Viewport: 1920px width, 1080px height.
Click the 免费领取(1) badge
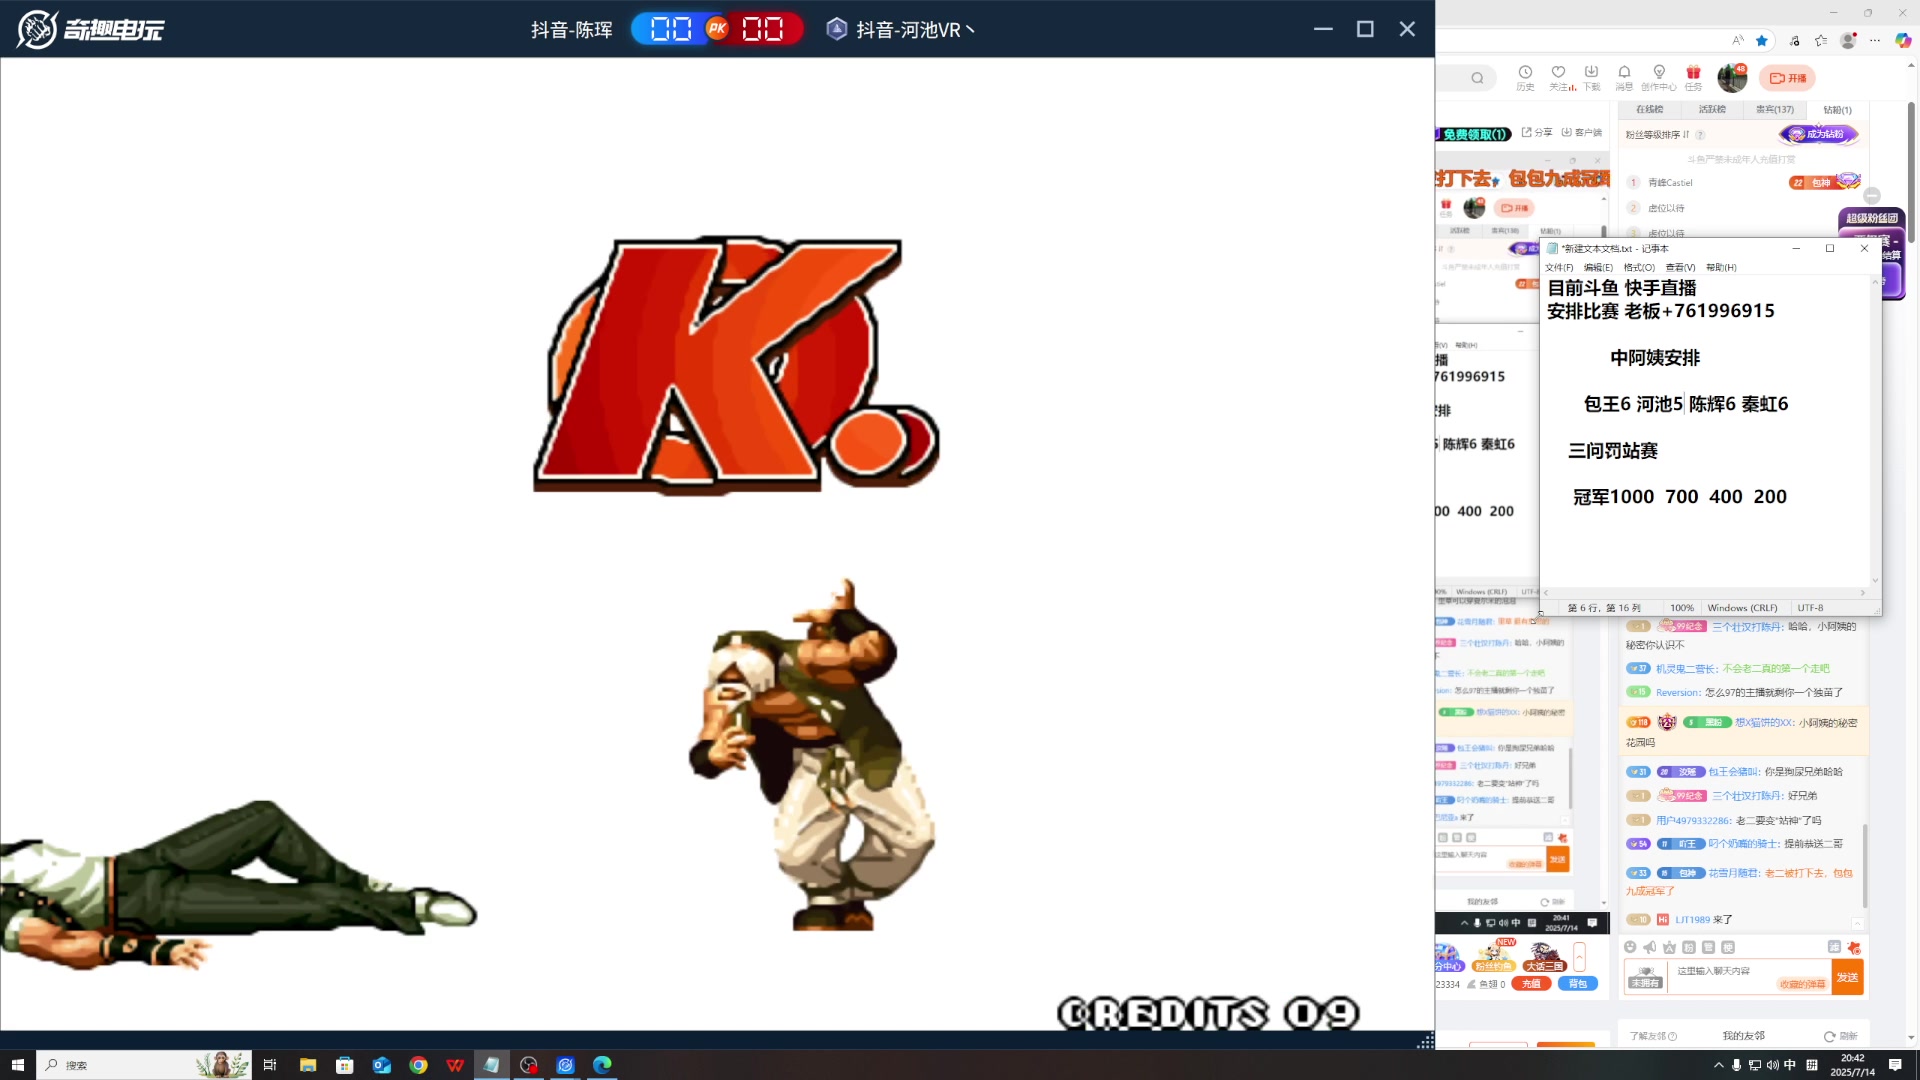tap(1474, 134)
